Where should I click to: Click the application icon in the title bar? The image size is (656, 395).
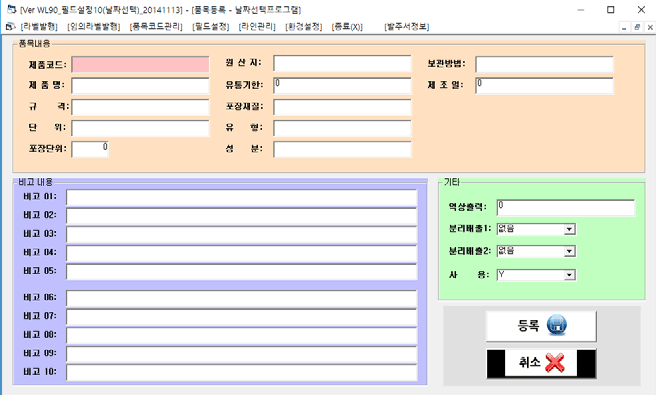[11, 9]
